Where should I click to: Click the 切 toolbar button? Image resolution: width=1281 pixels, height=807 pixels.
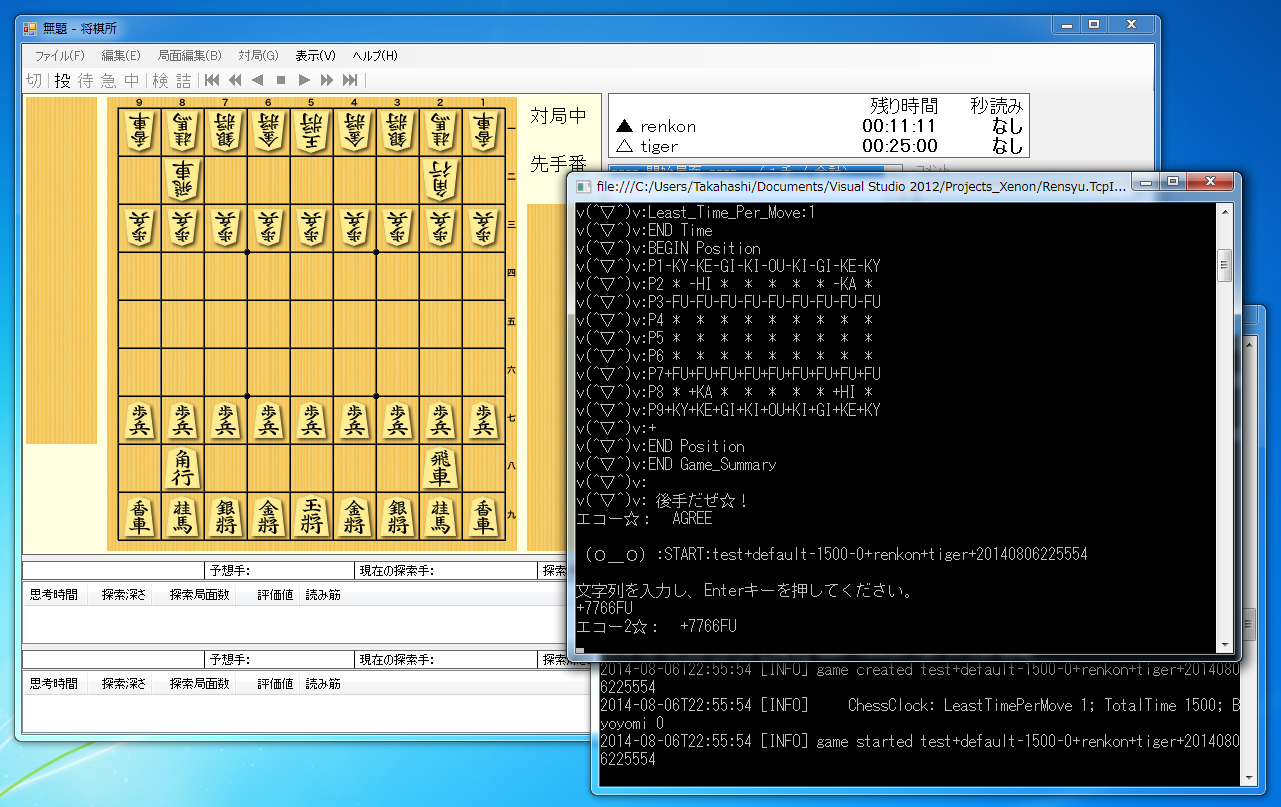pyautogui.click(x=34, y=80)
